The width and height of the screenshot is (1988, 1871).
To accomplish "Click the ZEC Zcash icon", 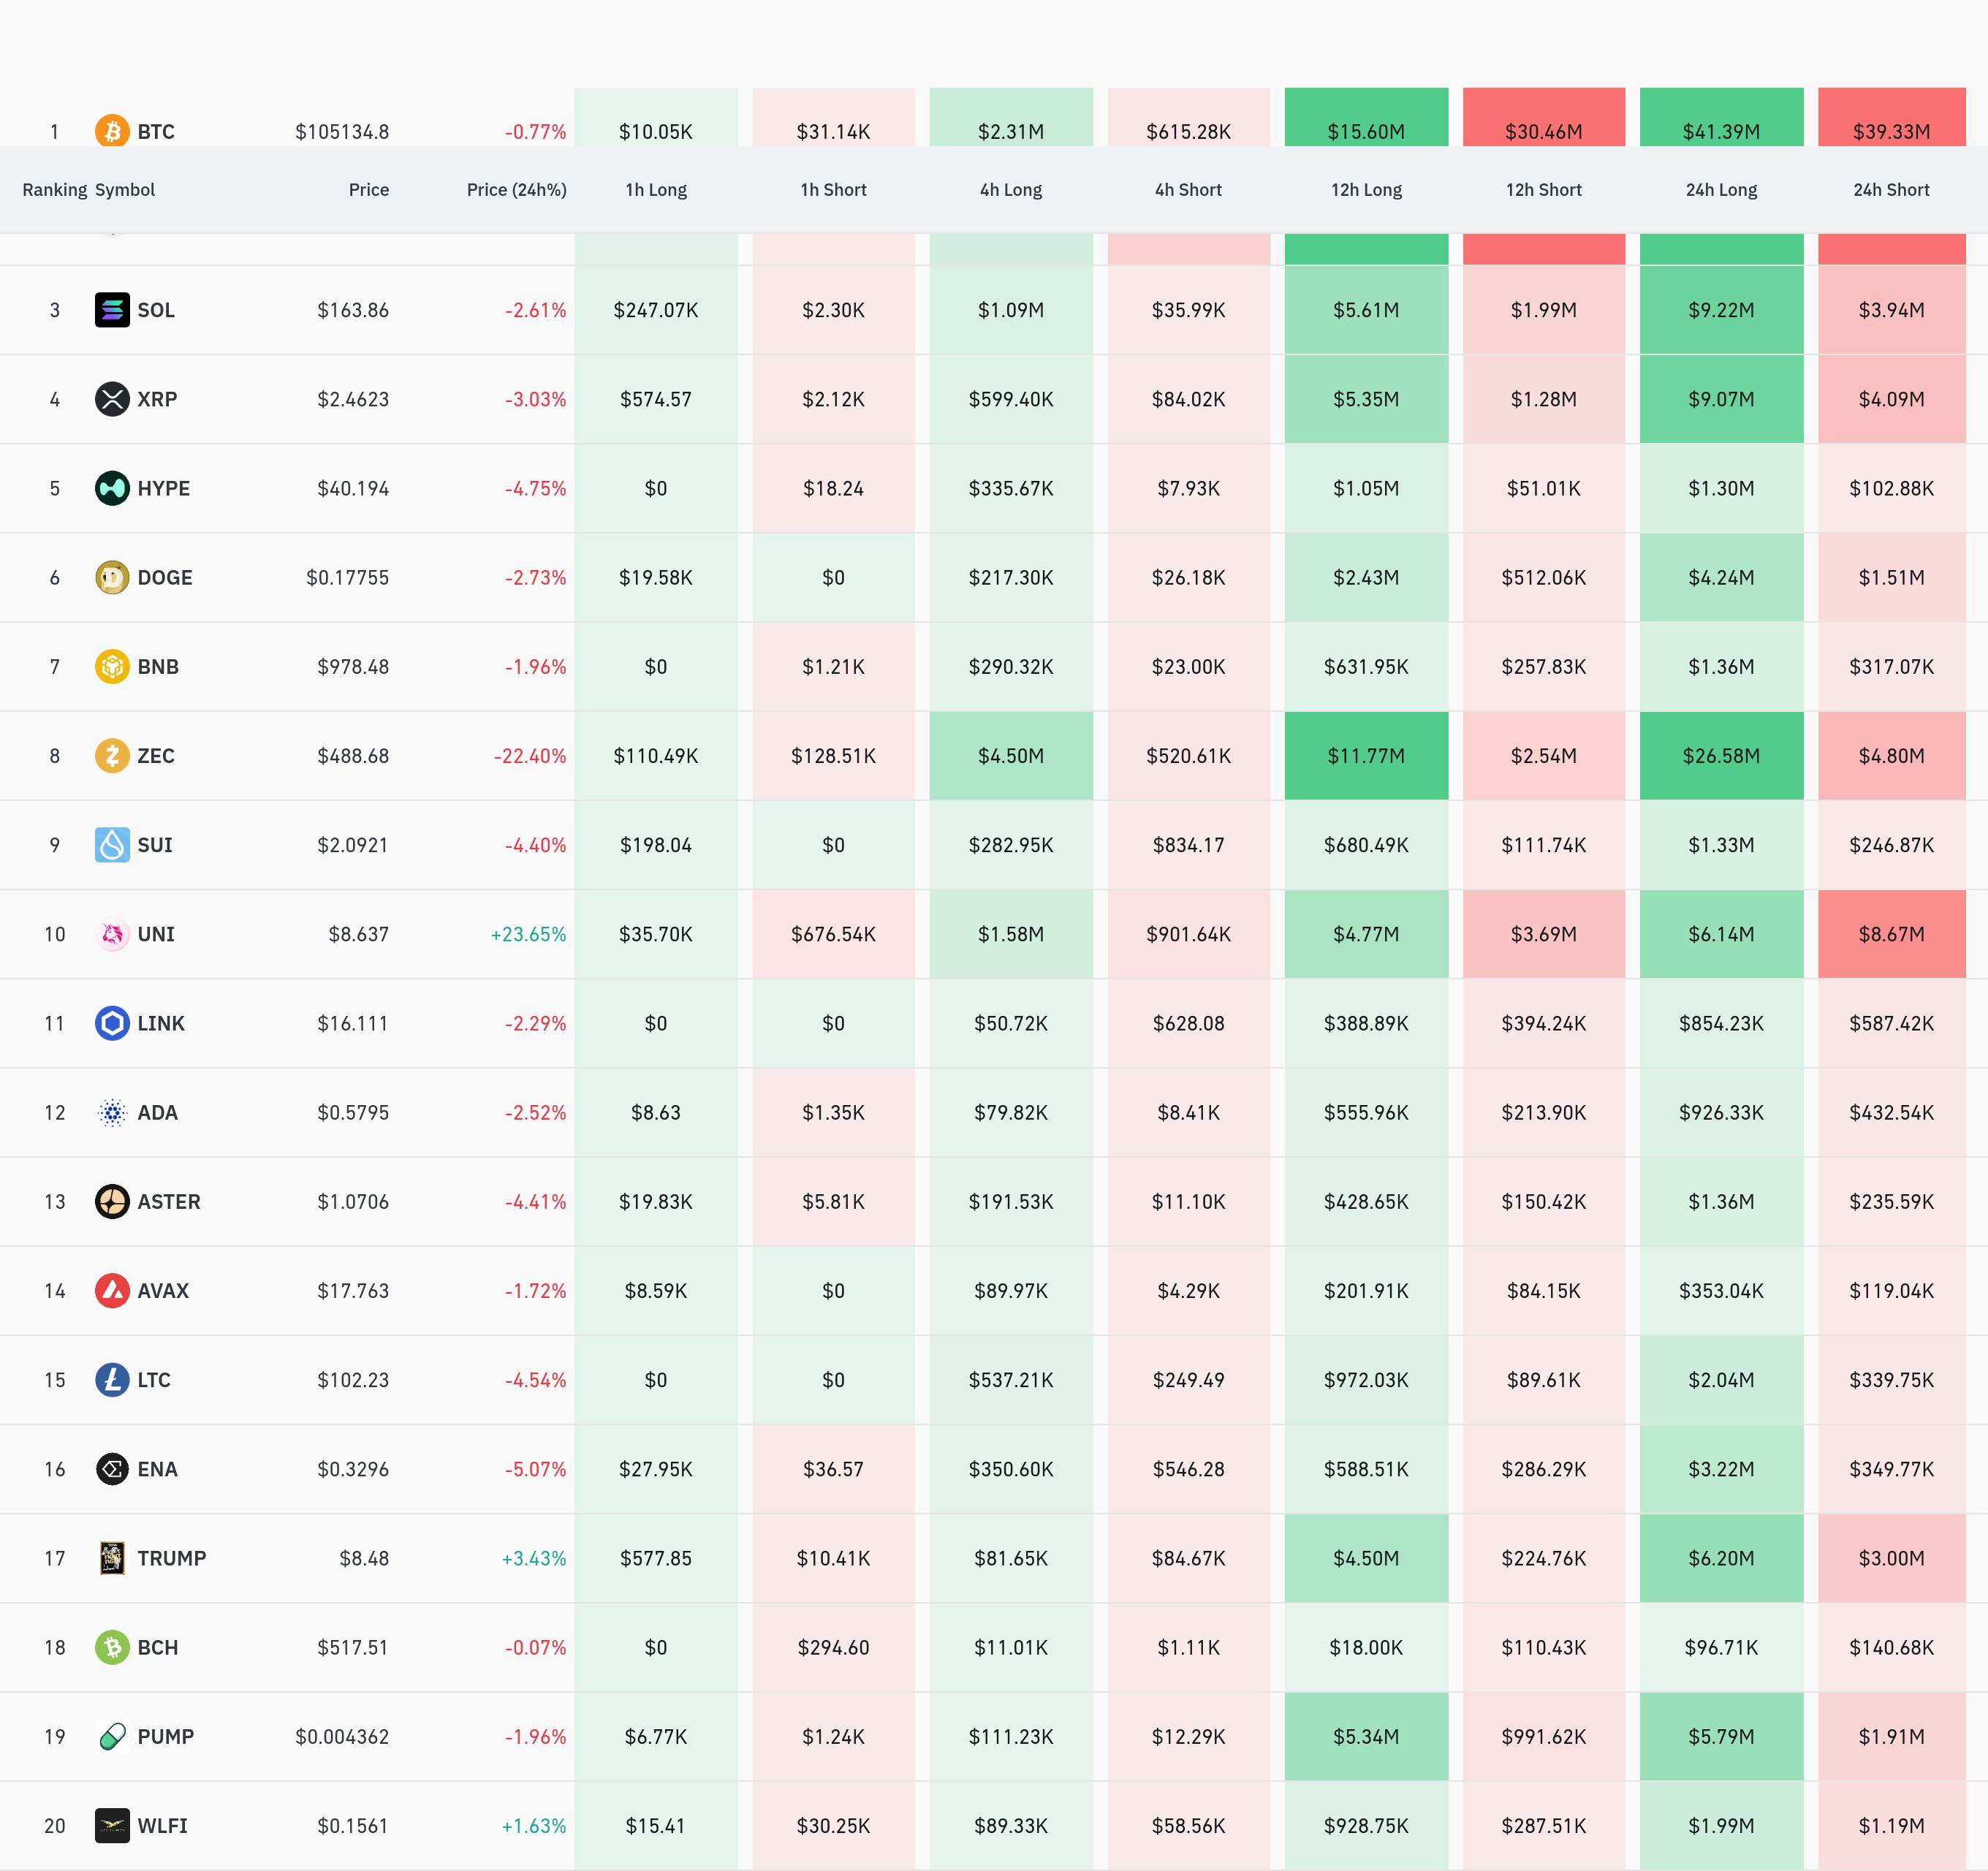I will tap(112, 755).
